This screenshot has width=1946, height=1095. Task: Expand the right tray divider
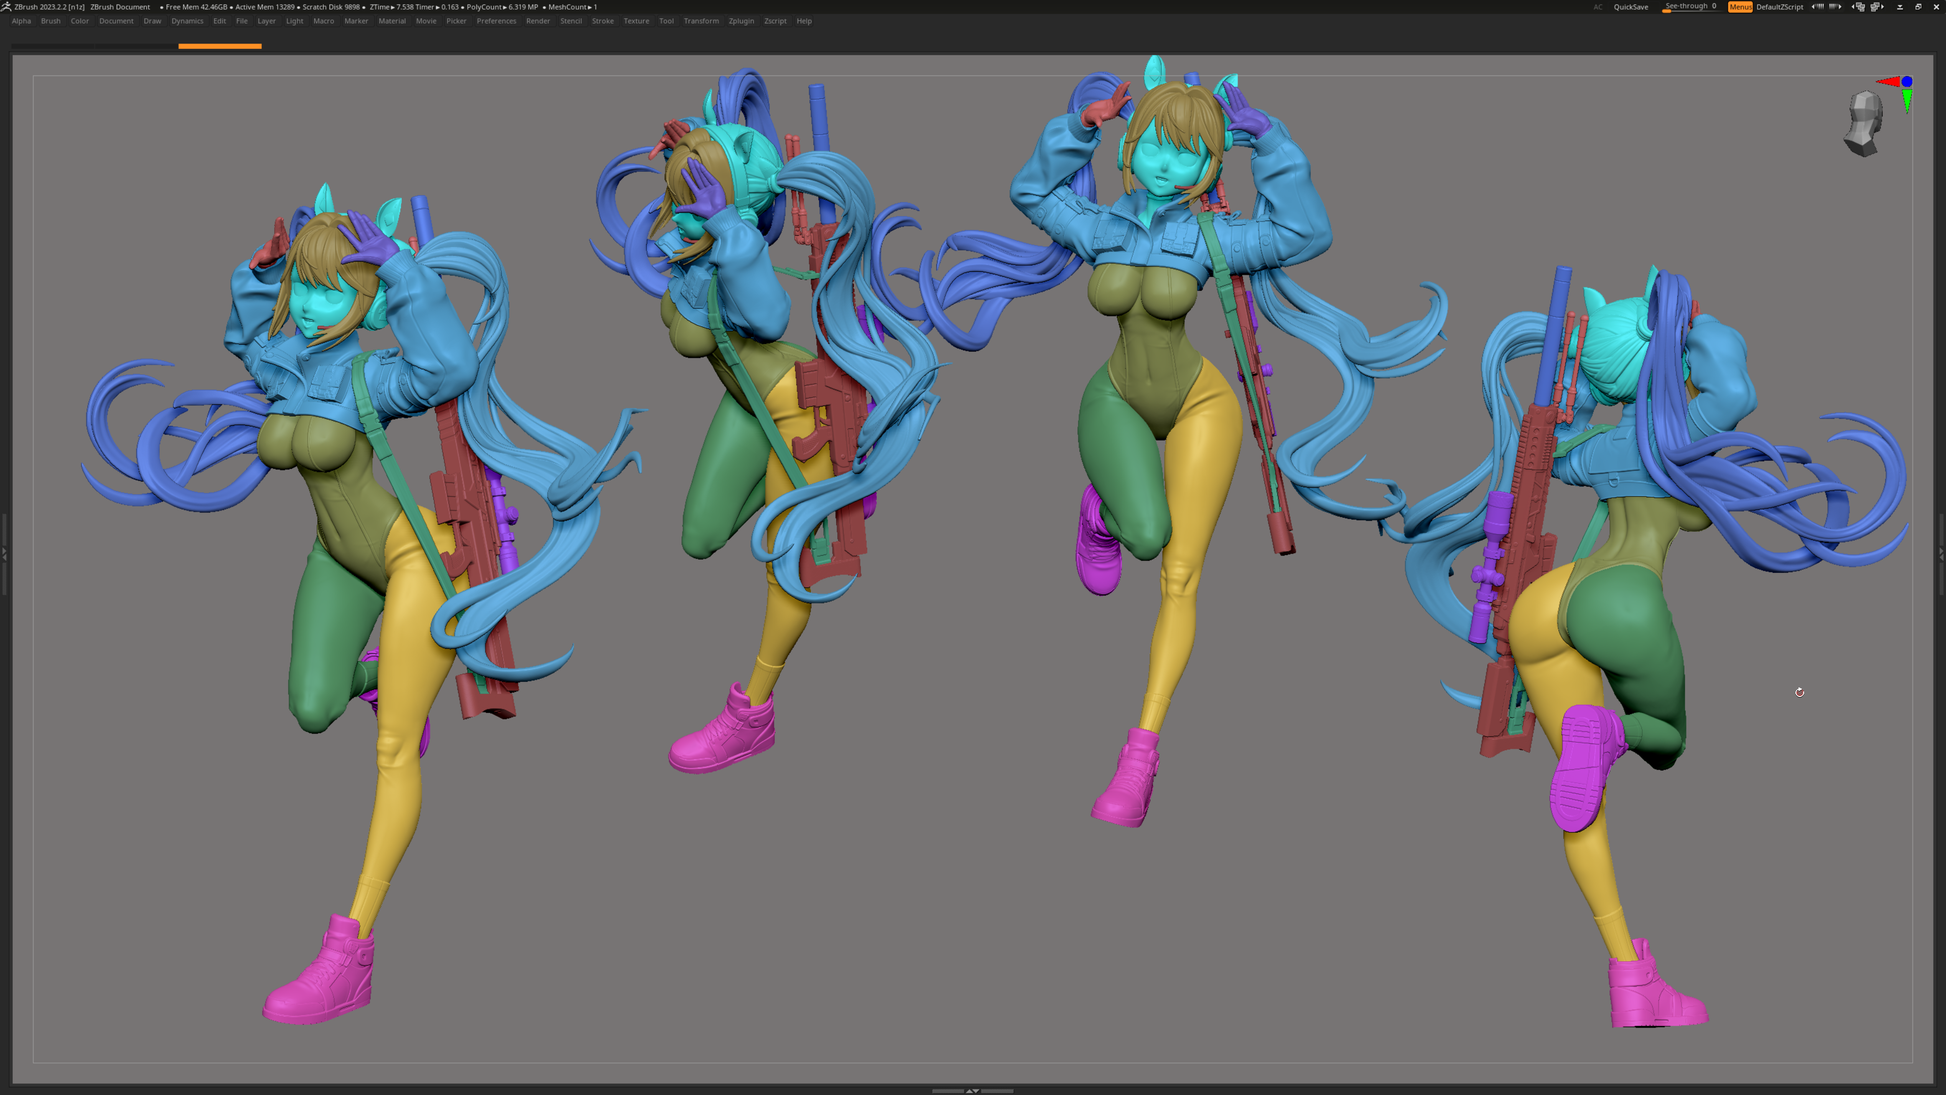(1941, 553)
